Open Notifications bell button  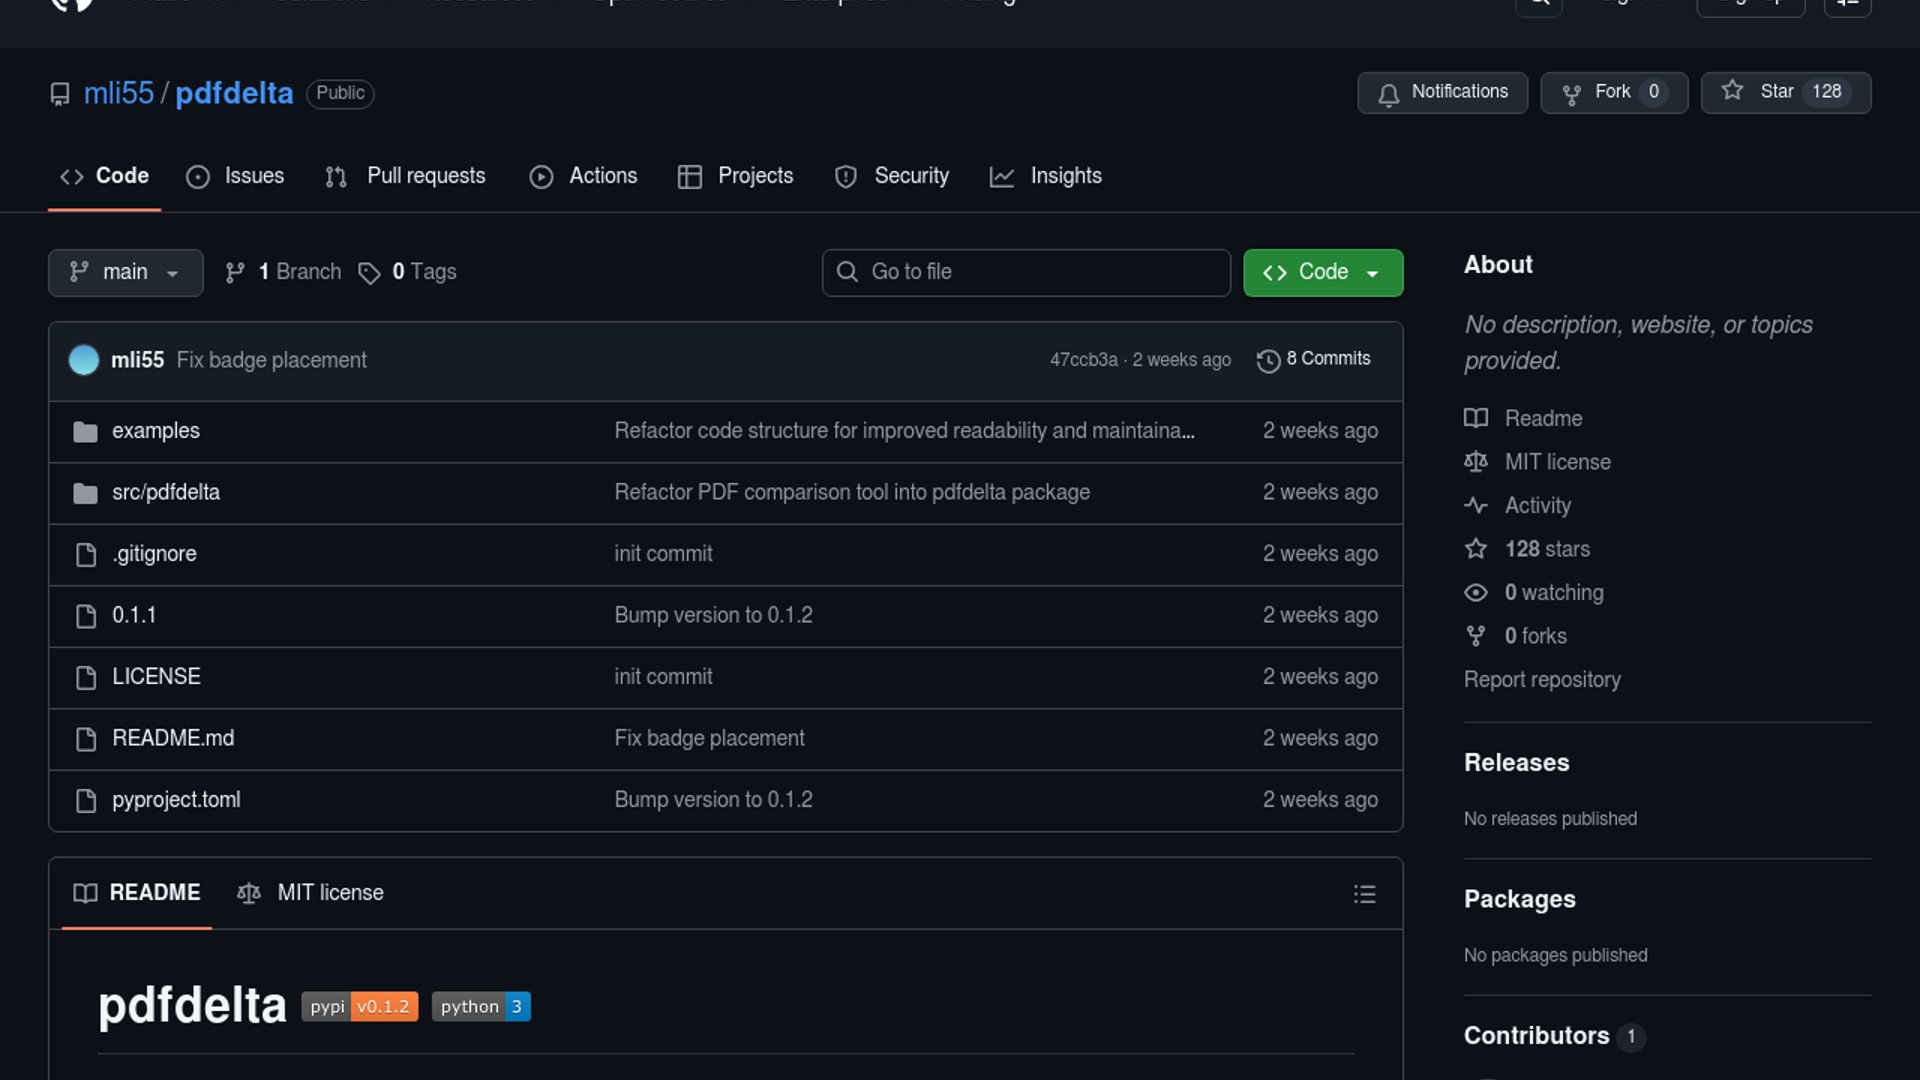click(x=1442, y=92)
